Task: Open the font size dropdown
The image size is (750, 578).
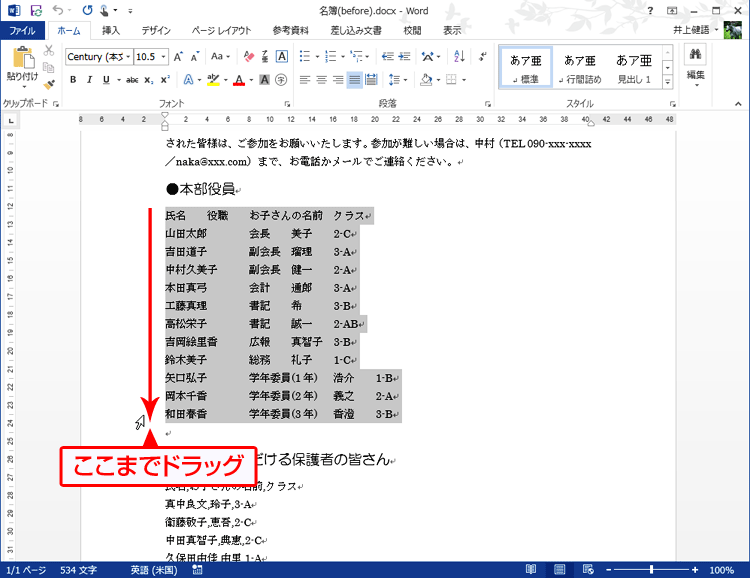Action: (x=163, y=57)
